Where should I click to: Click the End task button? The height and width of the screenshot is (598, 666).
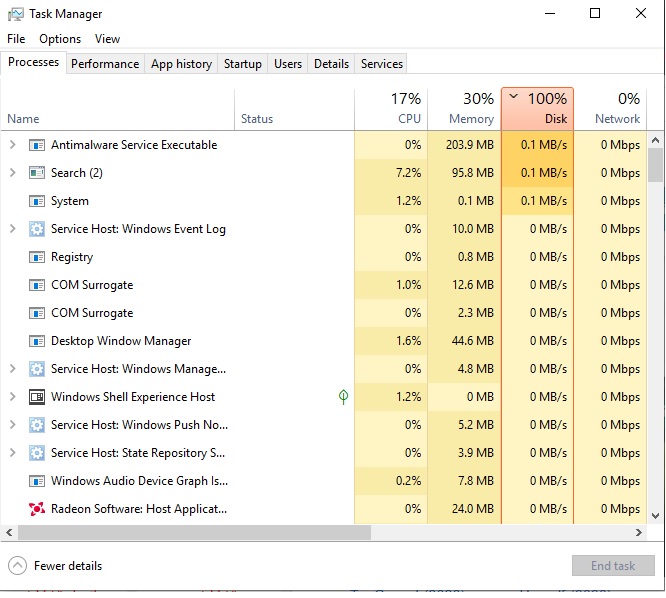click(x=613, y=566)
